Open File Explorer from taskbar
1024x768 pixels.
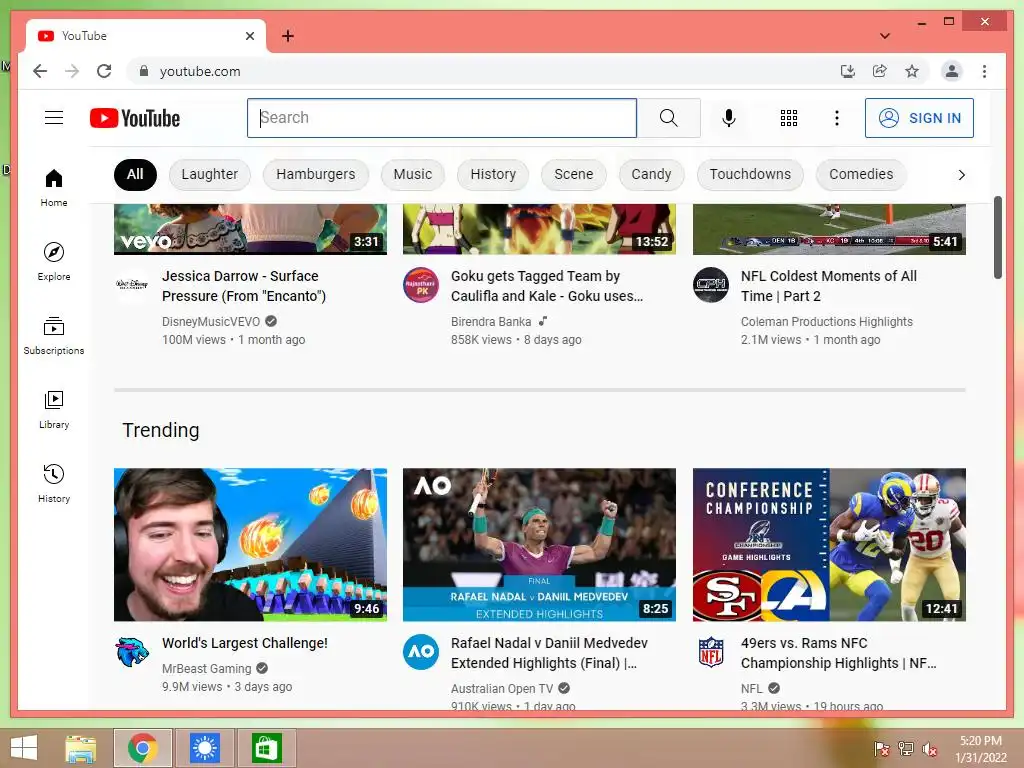tap(81, 748)
